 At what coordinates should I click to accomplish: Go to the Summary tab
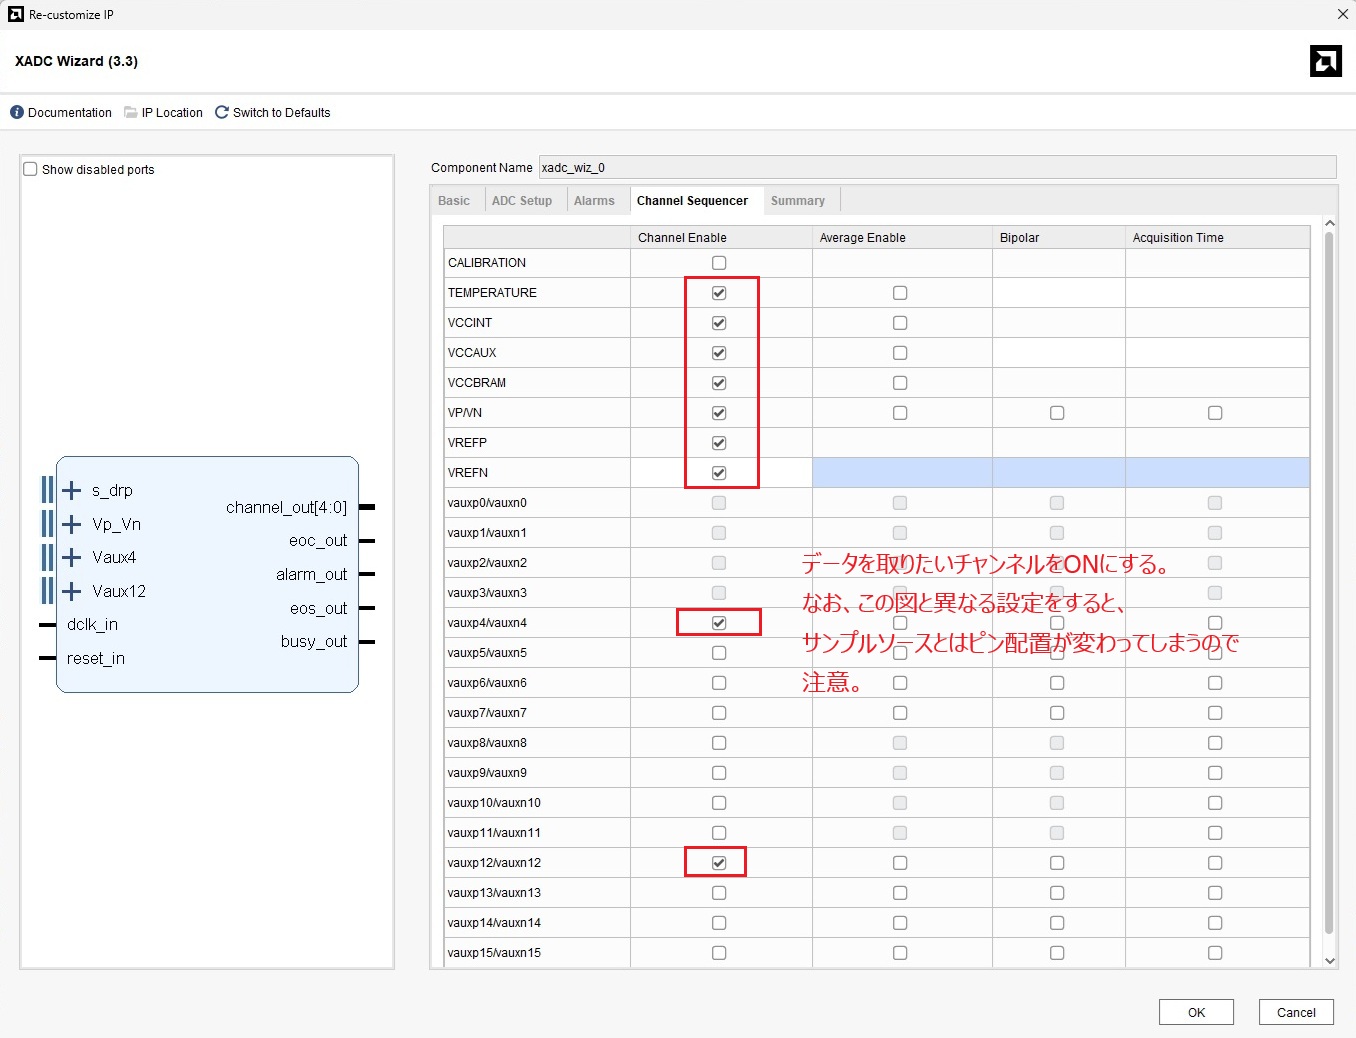[797, 201]
